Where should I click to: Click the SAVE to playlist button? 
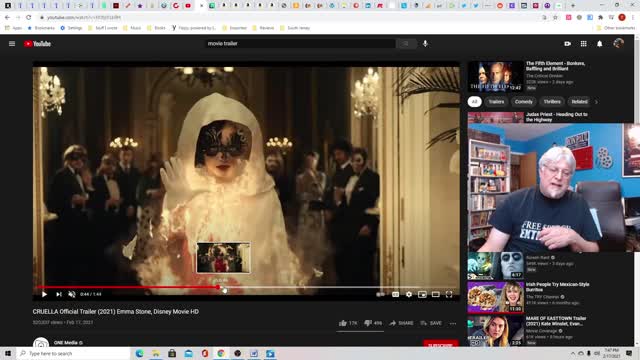pos(431,323)
